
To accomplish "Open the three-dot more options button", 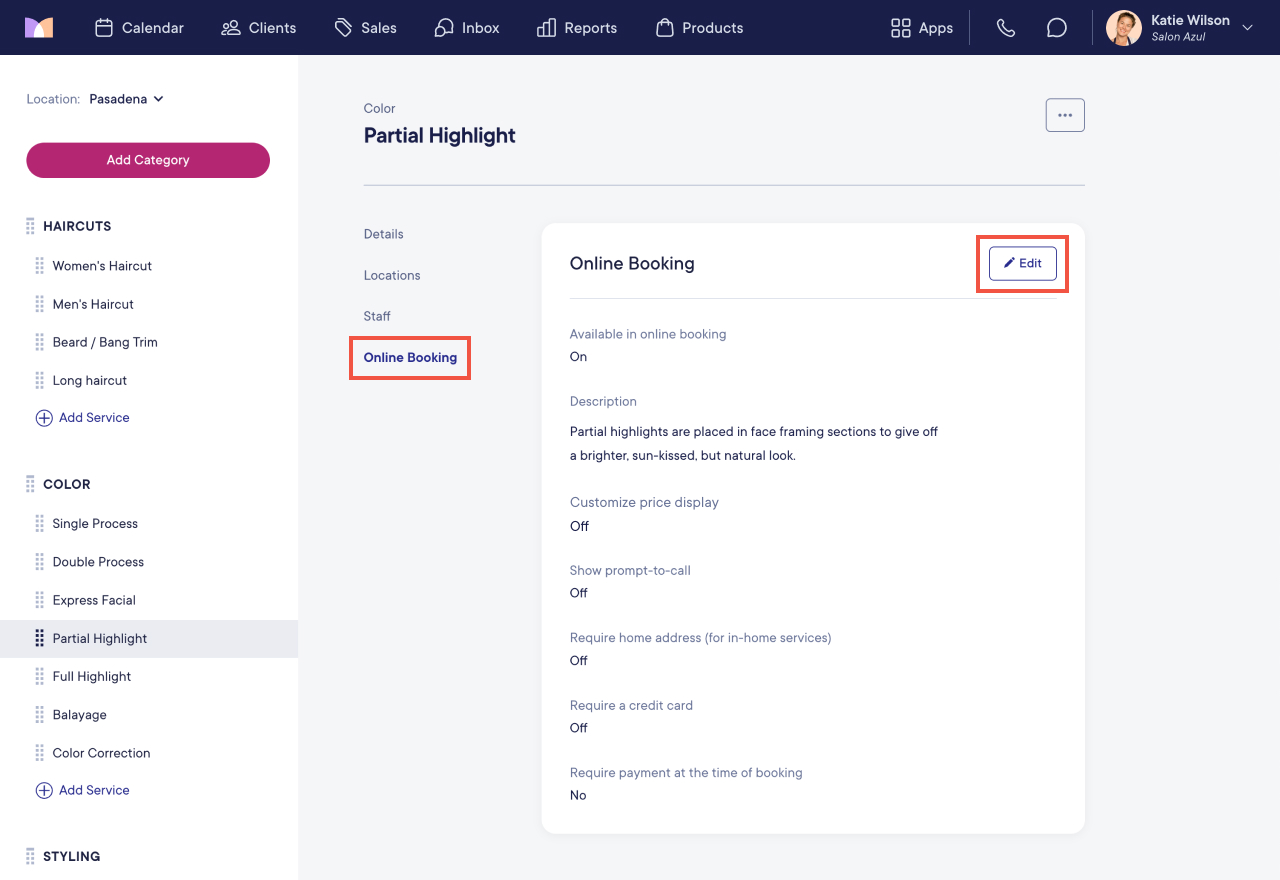I will coord(1065,115).
